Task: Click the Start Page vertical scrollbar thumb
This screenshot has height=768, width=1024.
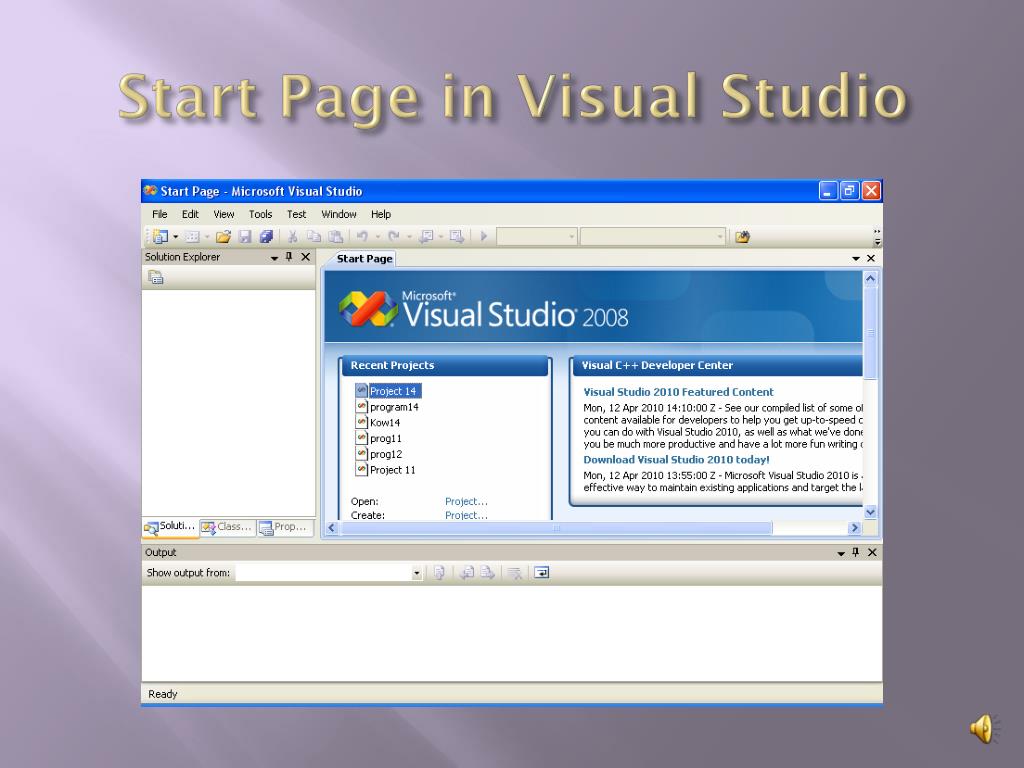Action: coord(870,332)
